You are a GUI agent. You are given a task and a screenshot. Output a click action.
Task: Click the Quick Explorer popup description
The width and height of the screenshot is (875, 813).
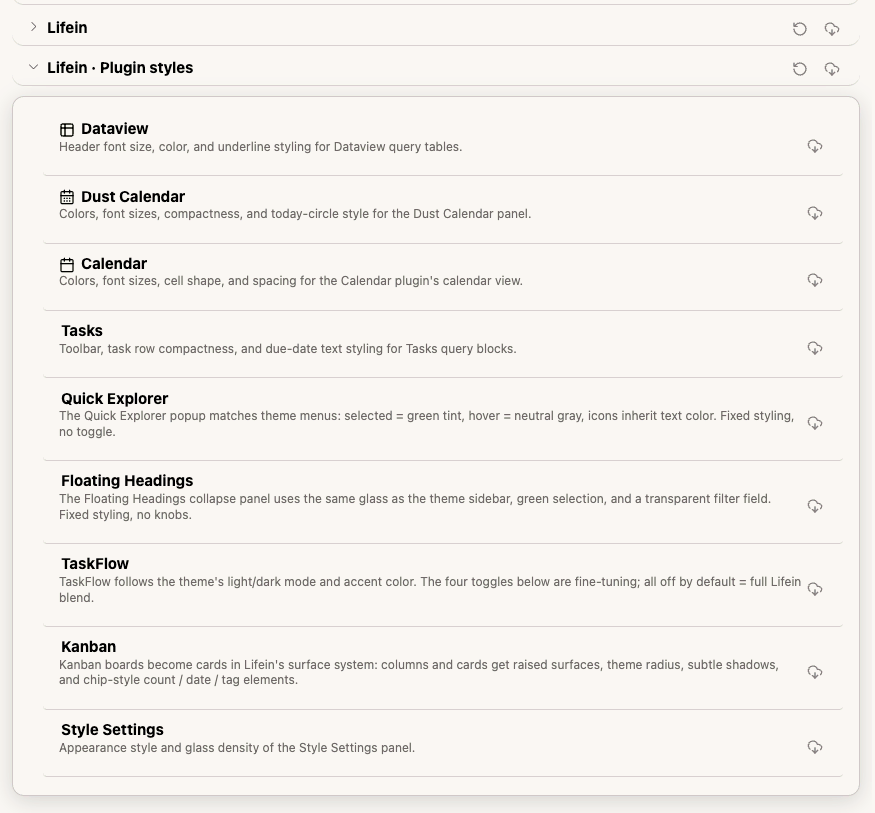tap(427, 424)
